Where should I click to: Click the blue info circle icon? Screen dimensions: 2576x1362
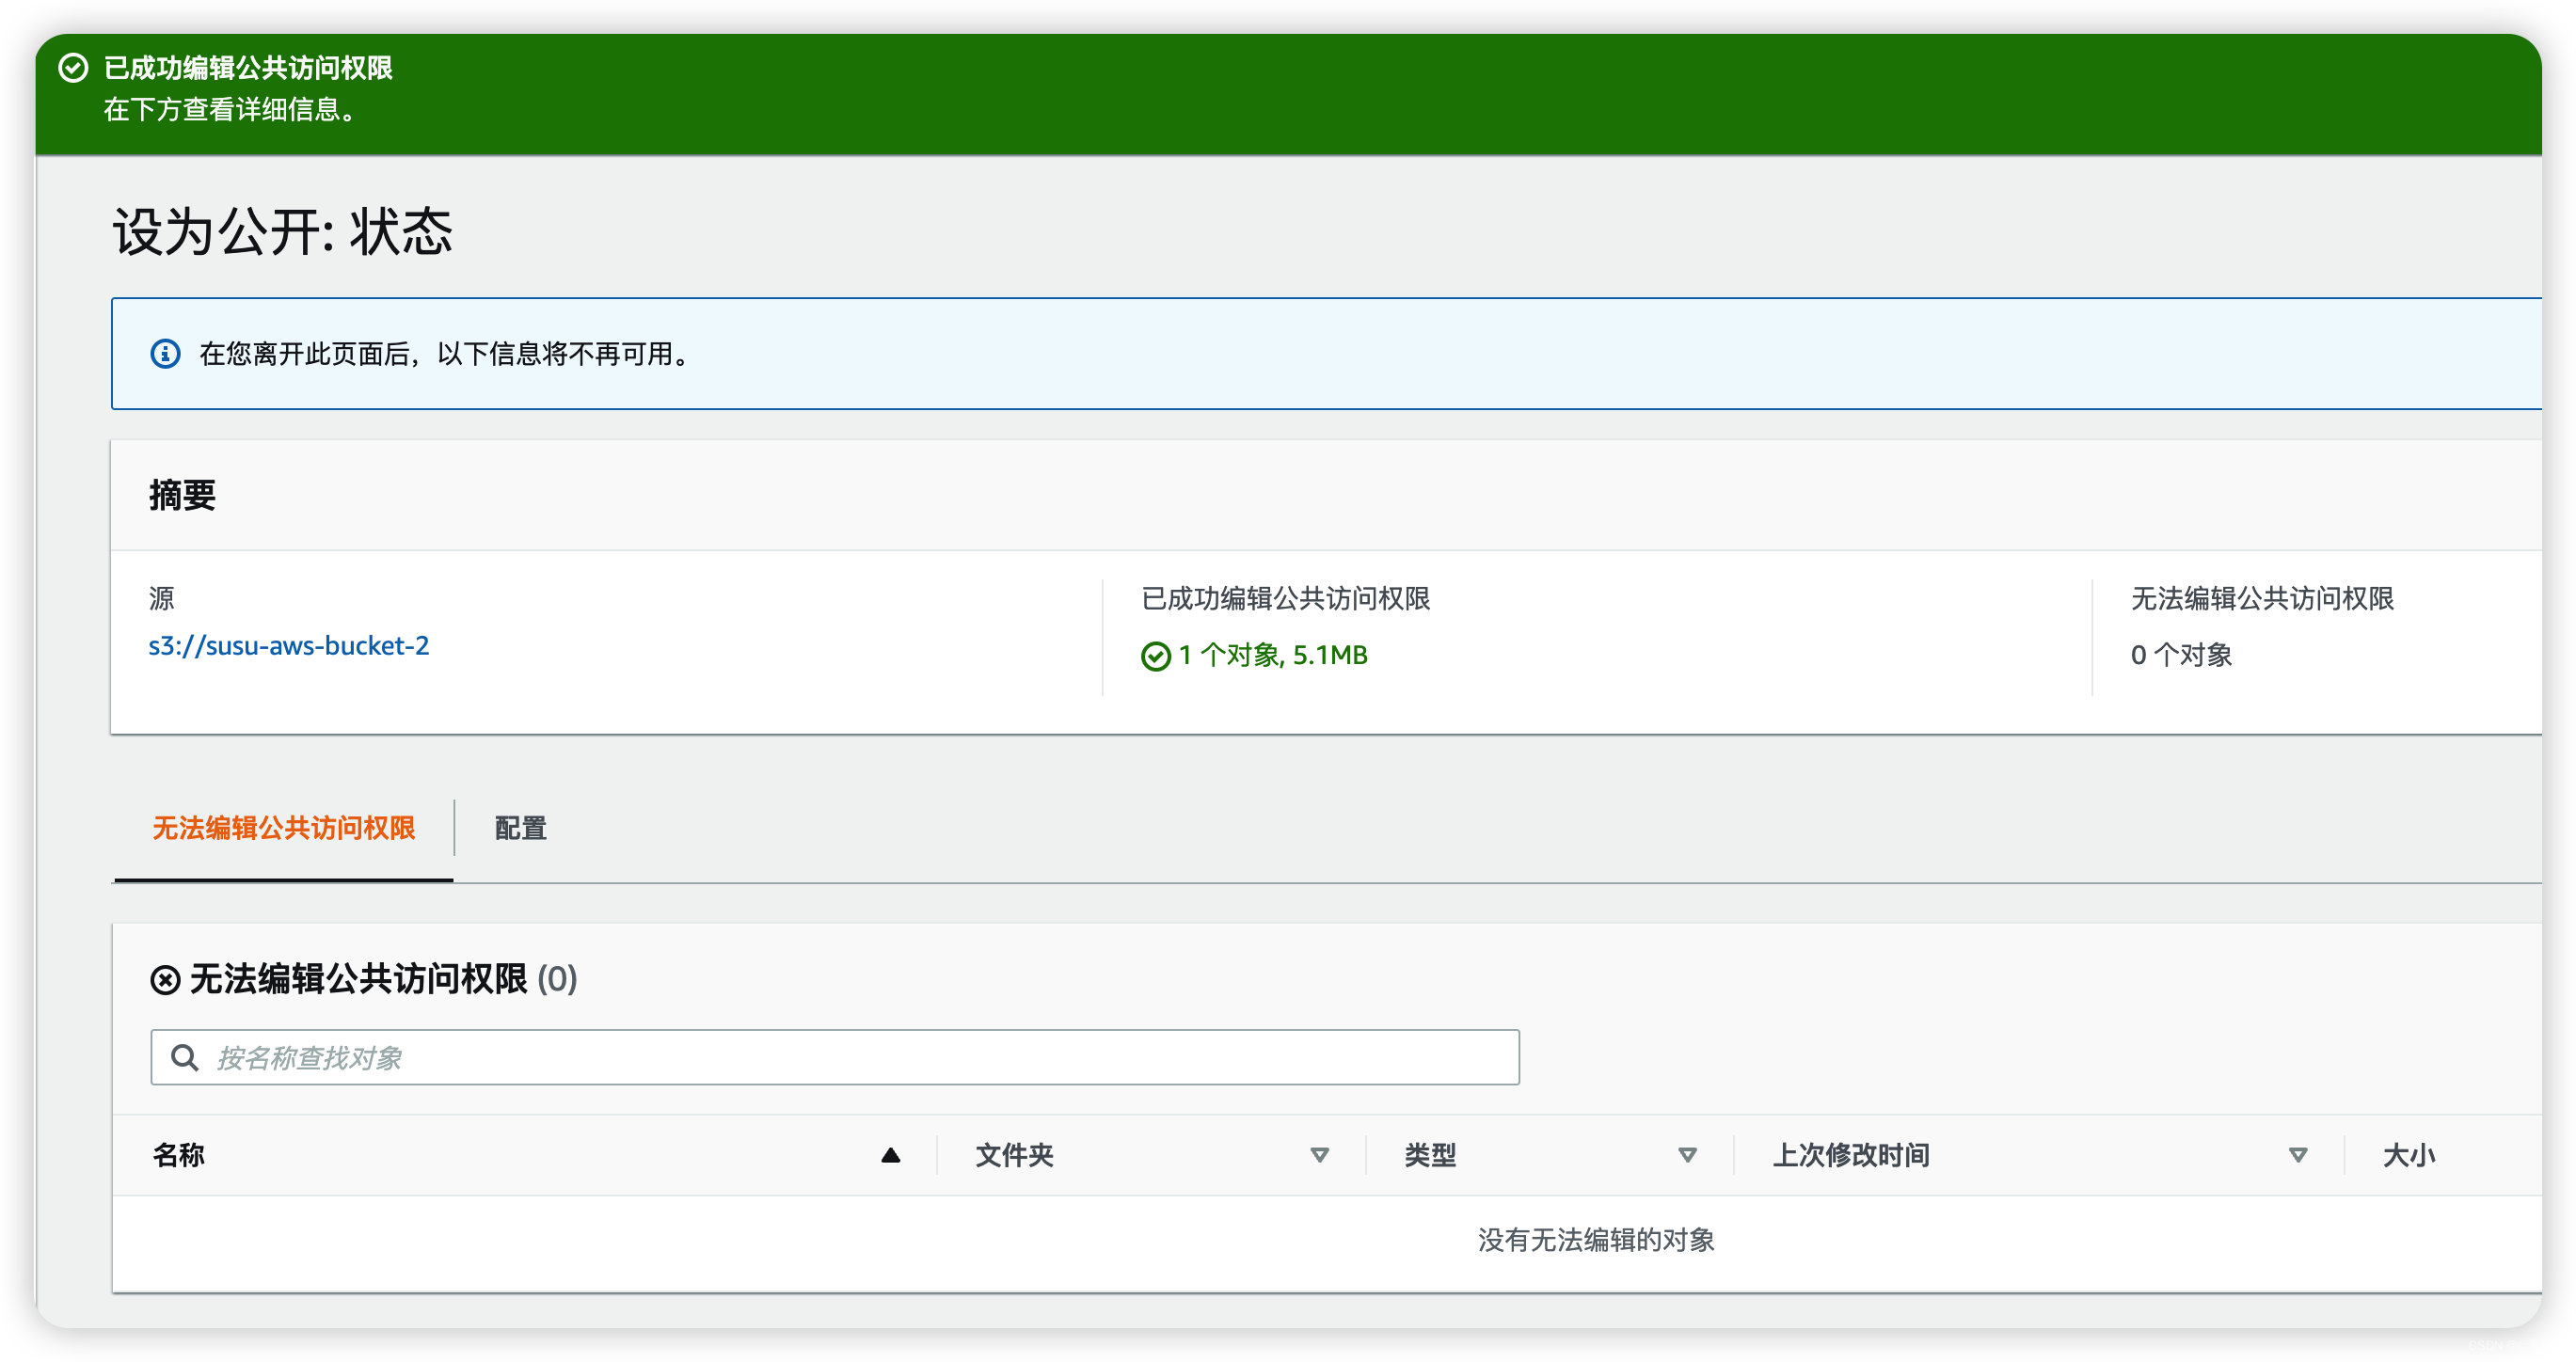click(x=165, y=354)
